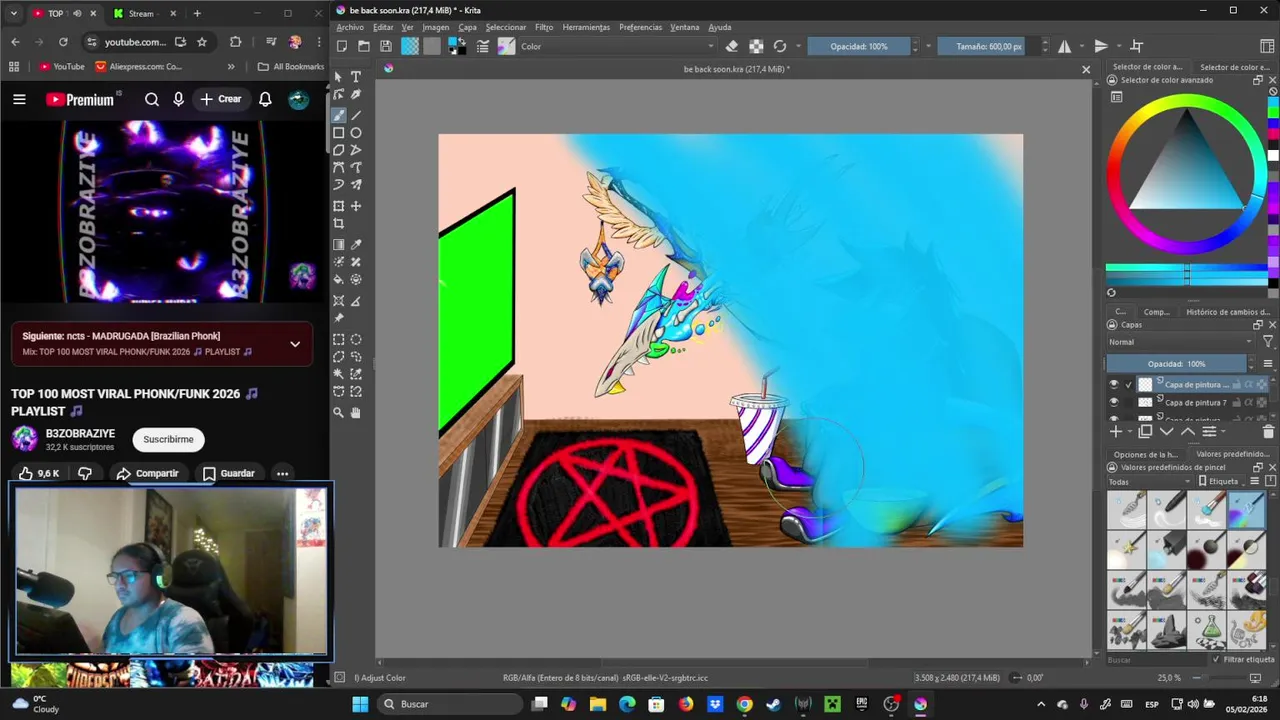The width and height of the screenshot is (1280, 720).
Task: Open the layer filter funnel menu
Action: click(x=1268, y=342)
